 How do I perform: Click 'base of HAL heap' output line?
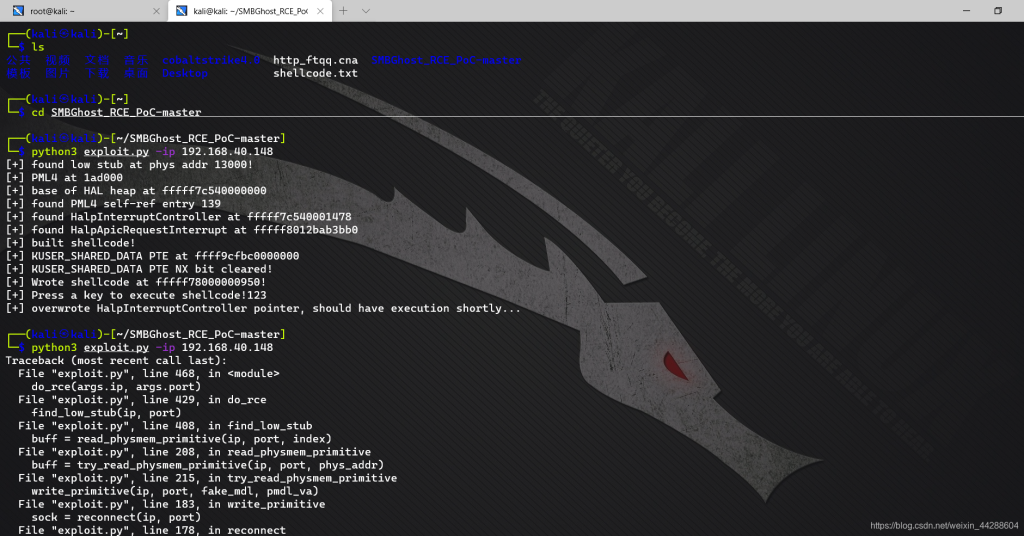click(x=136, y=191)
